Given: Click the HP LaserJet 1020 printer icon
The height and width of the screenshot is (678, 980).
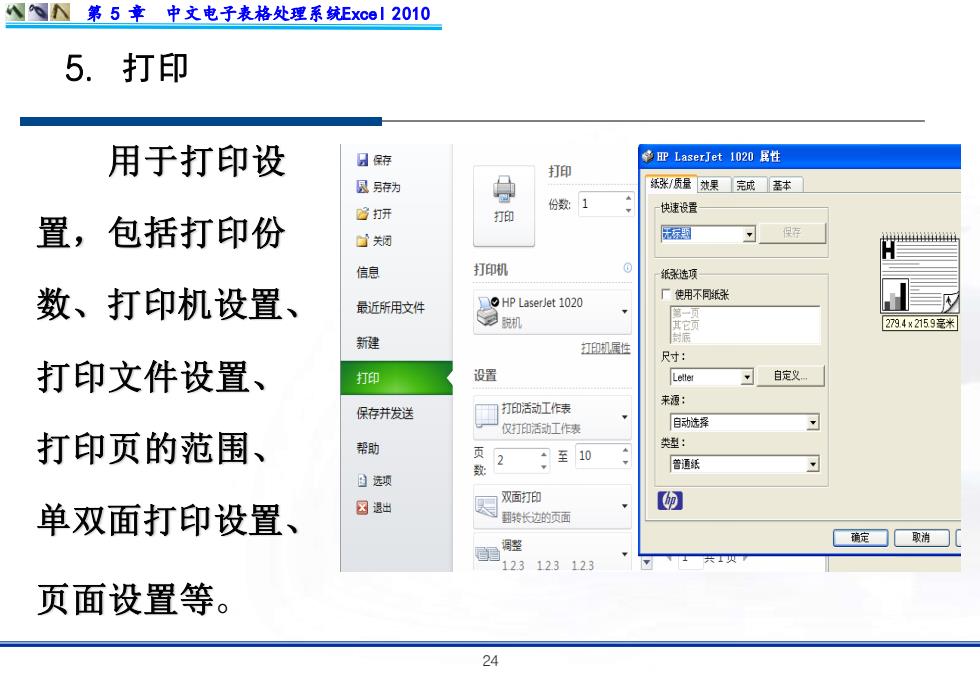Looking at the screenshot, I should [487, 311].
